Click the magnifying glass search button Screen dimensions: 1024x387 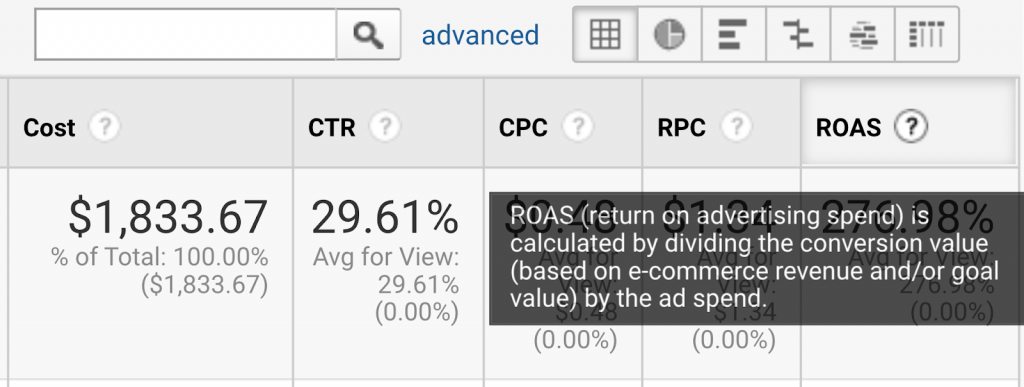tap(368, 35)
